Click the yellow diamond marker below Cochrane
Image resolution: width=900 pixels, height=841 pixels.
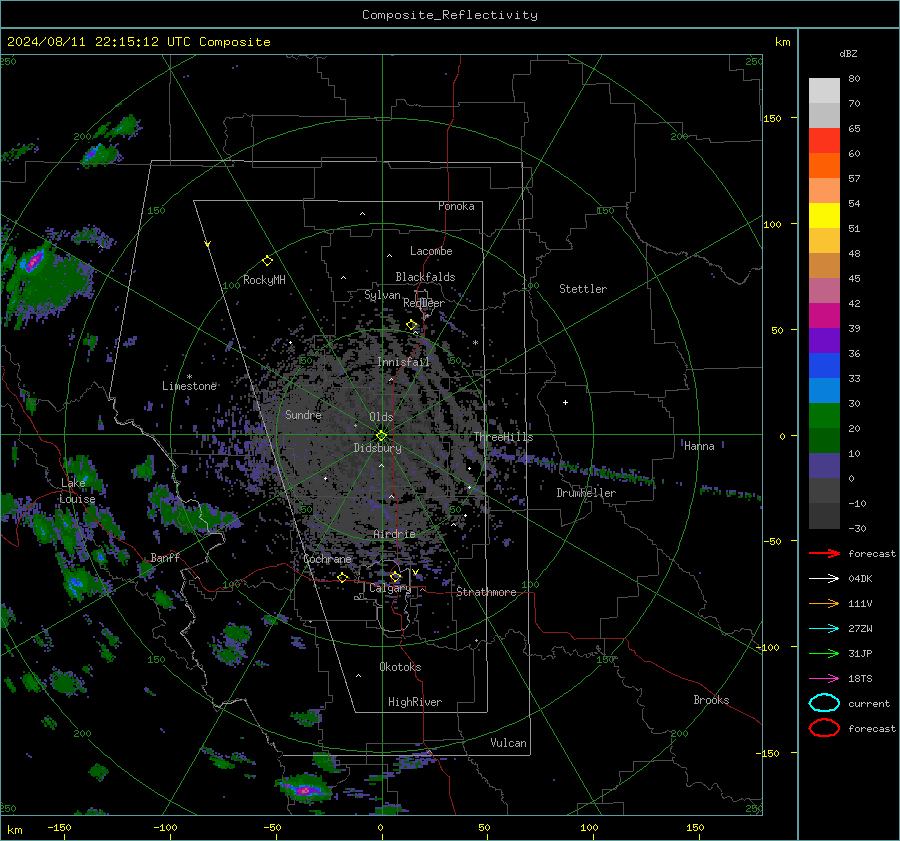click(x=342, y=577)
